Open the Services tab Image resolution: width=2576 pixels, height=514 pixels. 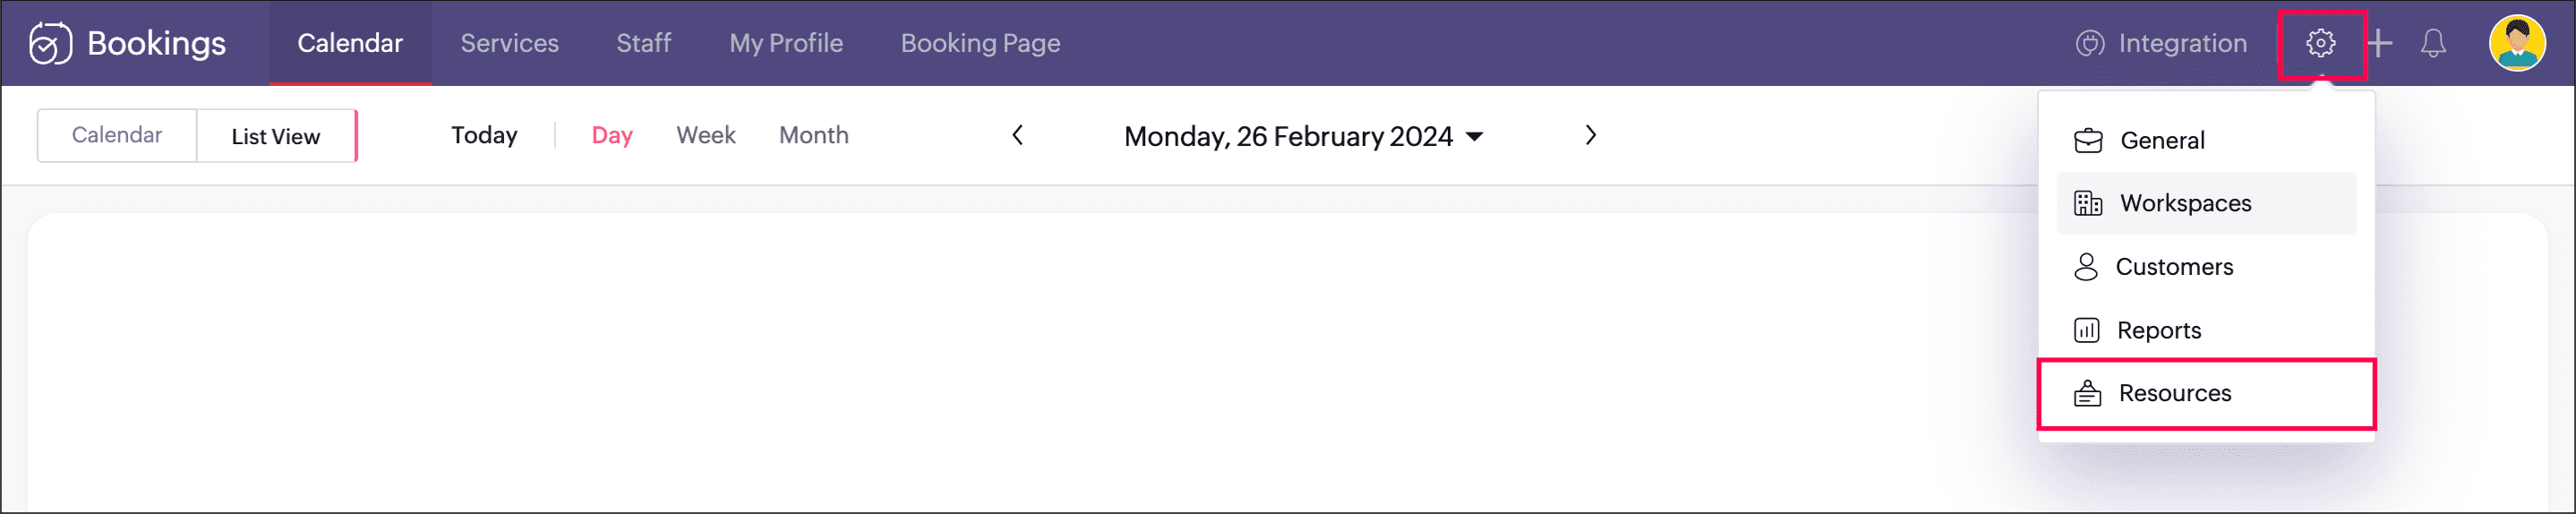[509, 43]
